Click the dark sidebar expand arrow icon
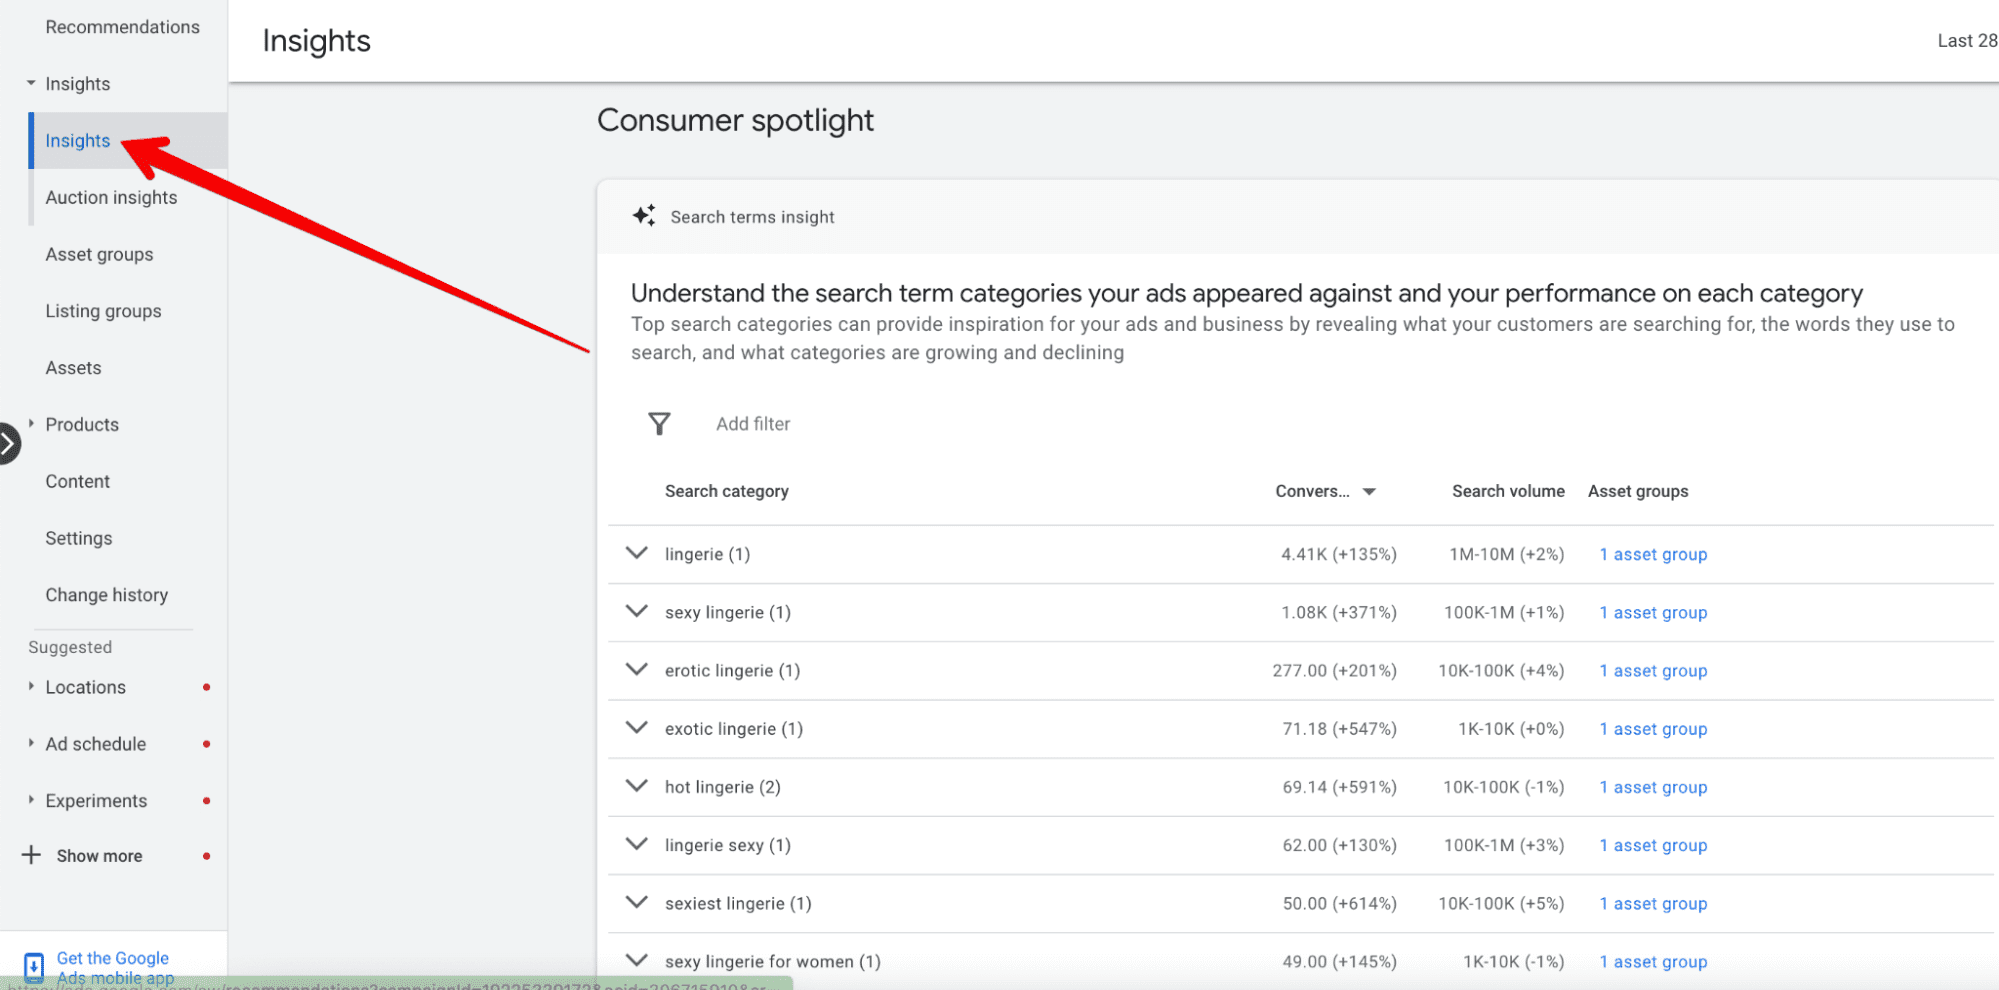The height and width of the screenshot is (990, 1999). pyautogui.click(x=8, y=444)
